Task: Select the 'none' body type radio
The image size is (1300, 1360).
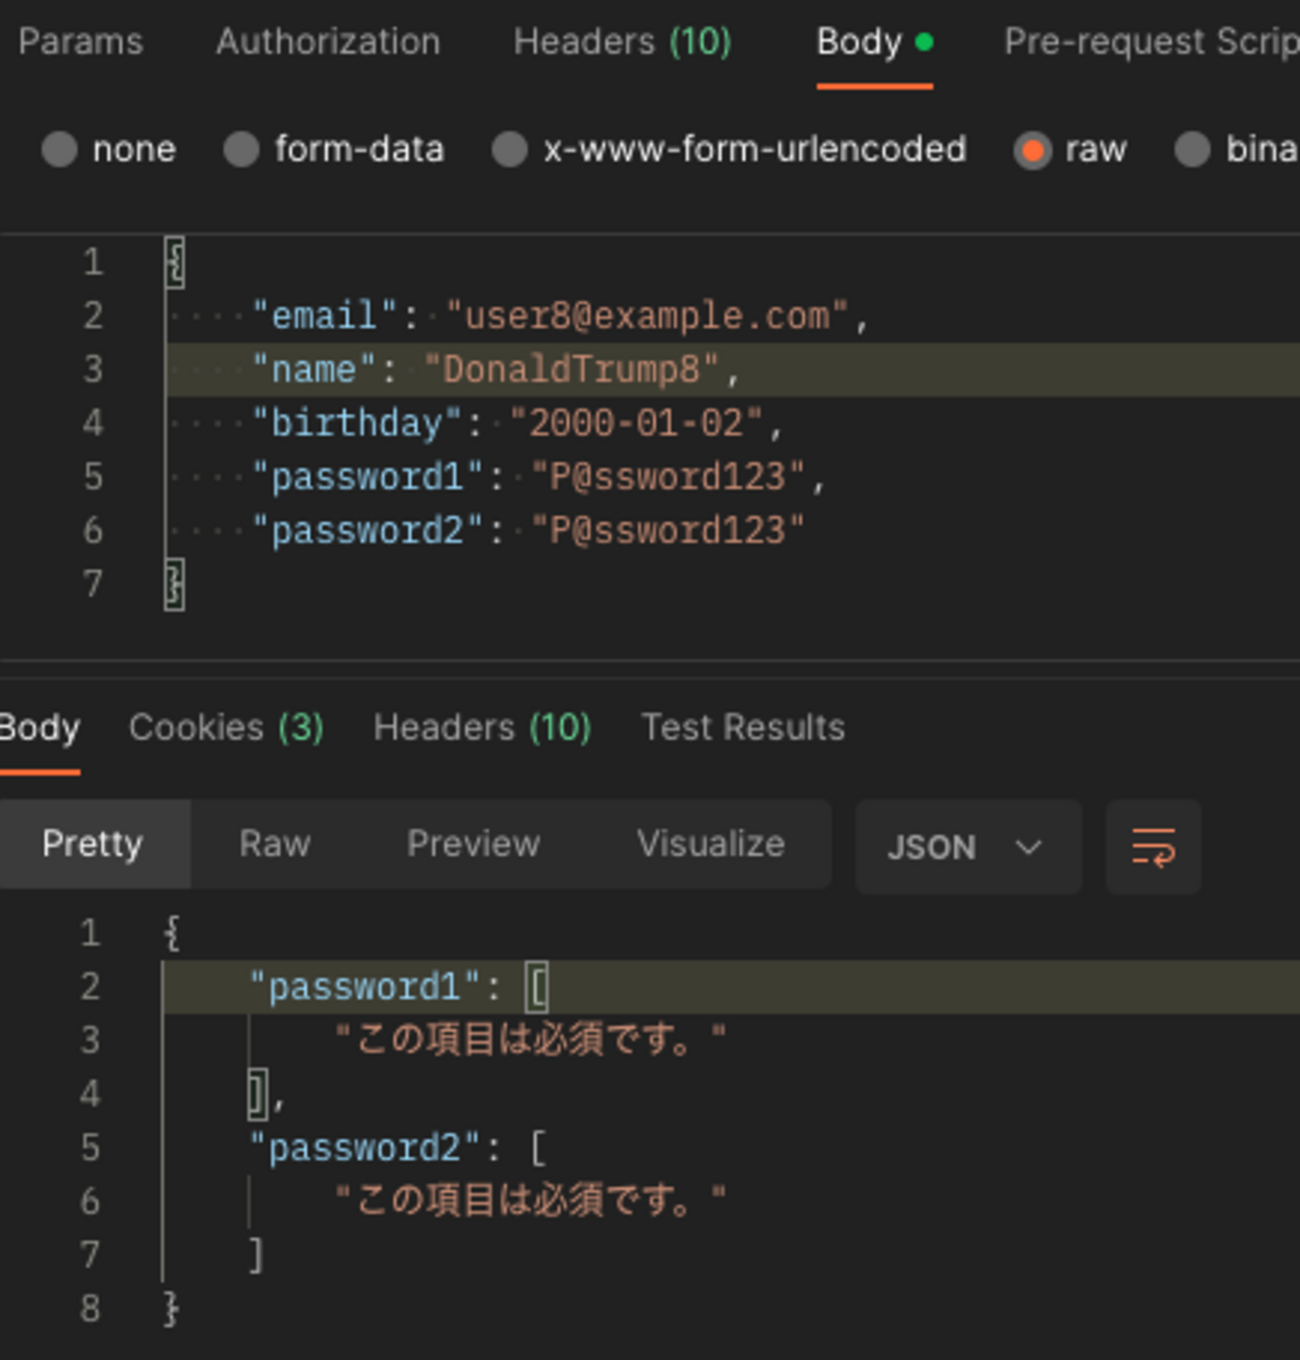Action: (x=60, y=150)
